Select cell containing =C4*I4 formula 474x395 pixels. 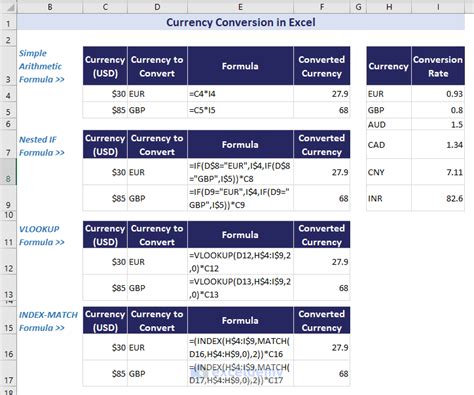[x=240, y=94]
